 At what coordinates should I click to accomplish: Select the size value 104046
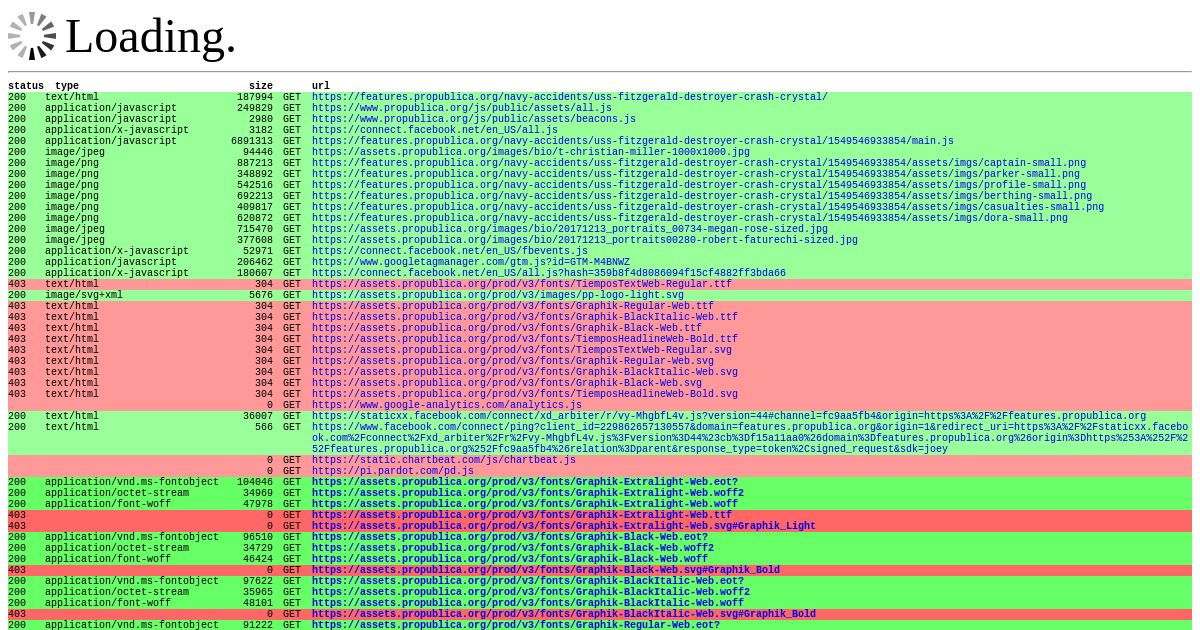pos(255,482)
